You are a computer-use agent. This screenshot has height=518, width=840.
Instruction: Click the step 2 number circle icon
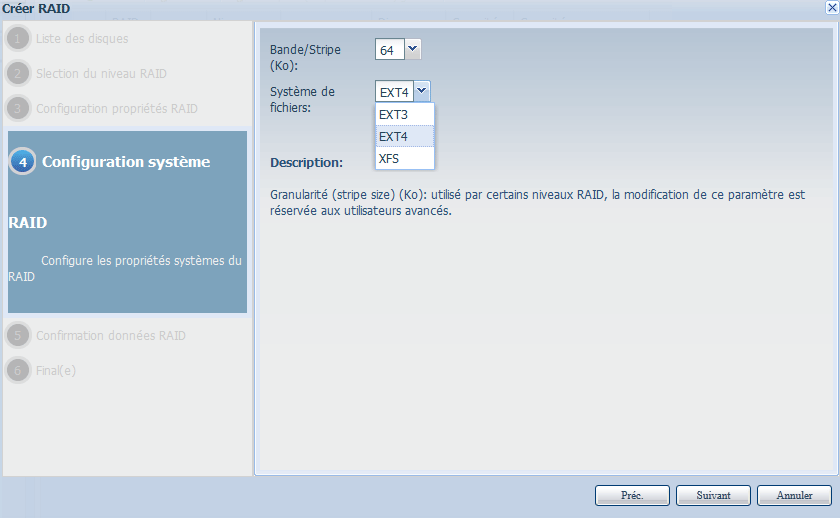tap(18, 73)
